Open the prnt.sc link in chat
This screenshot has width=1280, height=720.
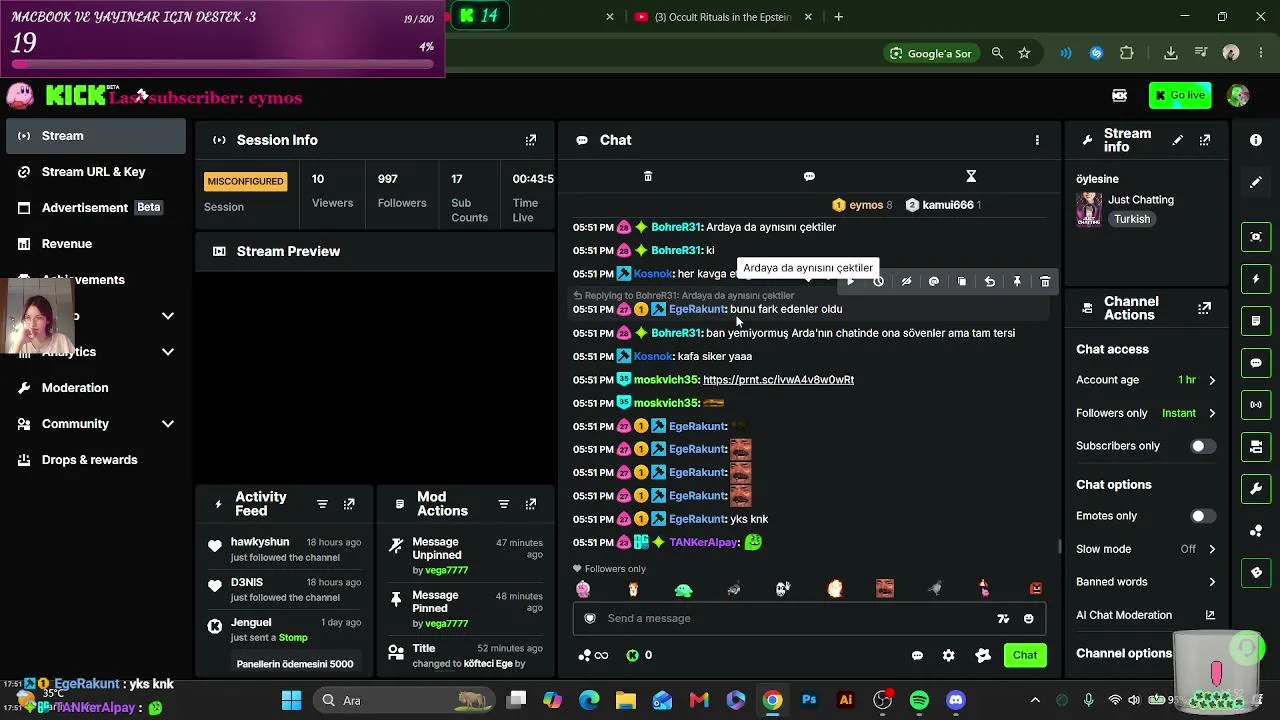pos(778,380)
